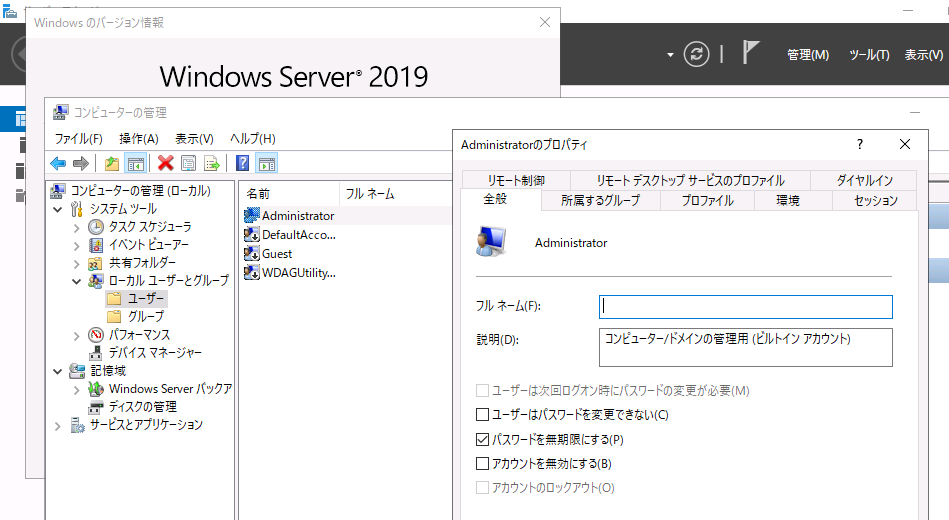Click the 説明(D) description field
Viewport: 949px width, 520px height.
click(746, 347)
